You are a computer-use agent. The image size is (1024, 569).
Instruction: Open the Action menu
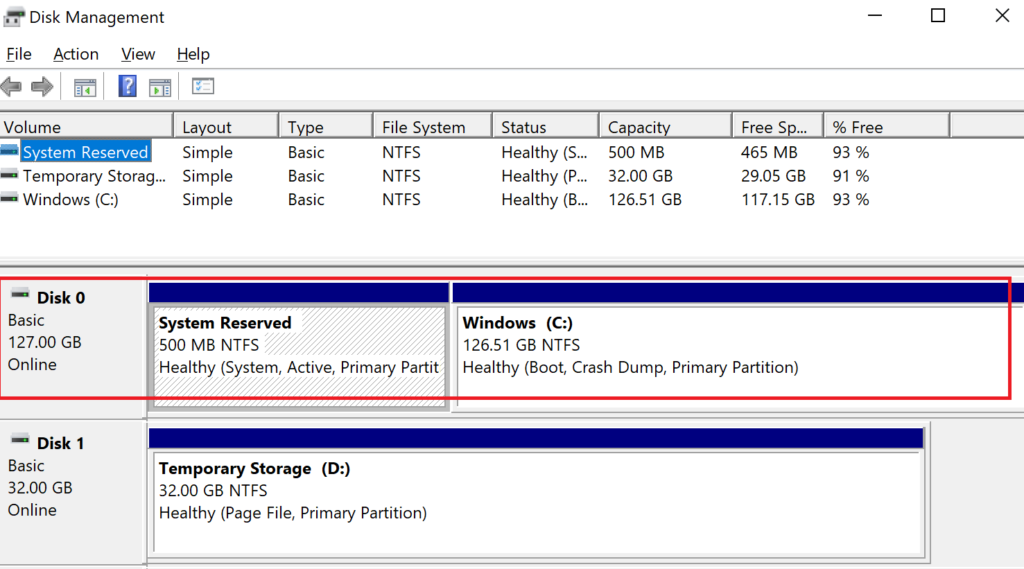[x=76, y=54]
